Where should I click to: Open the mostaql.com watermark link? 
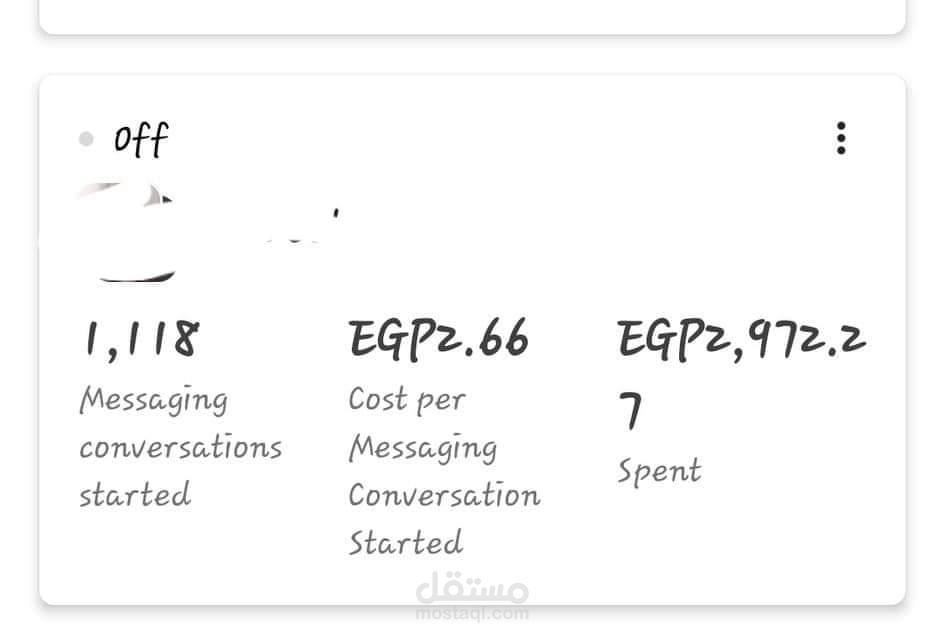click(x=472, y=614)
